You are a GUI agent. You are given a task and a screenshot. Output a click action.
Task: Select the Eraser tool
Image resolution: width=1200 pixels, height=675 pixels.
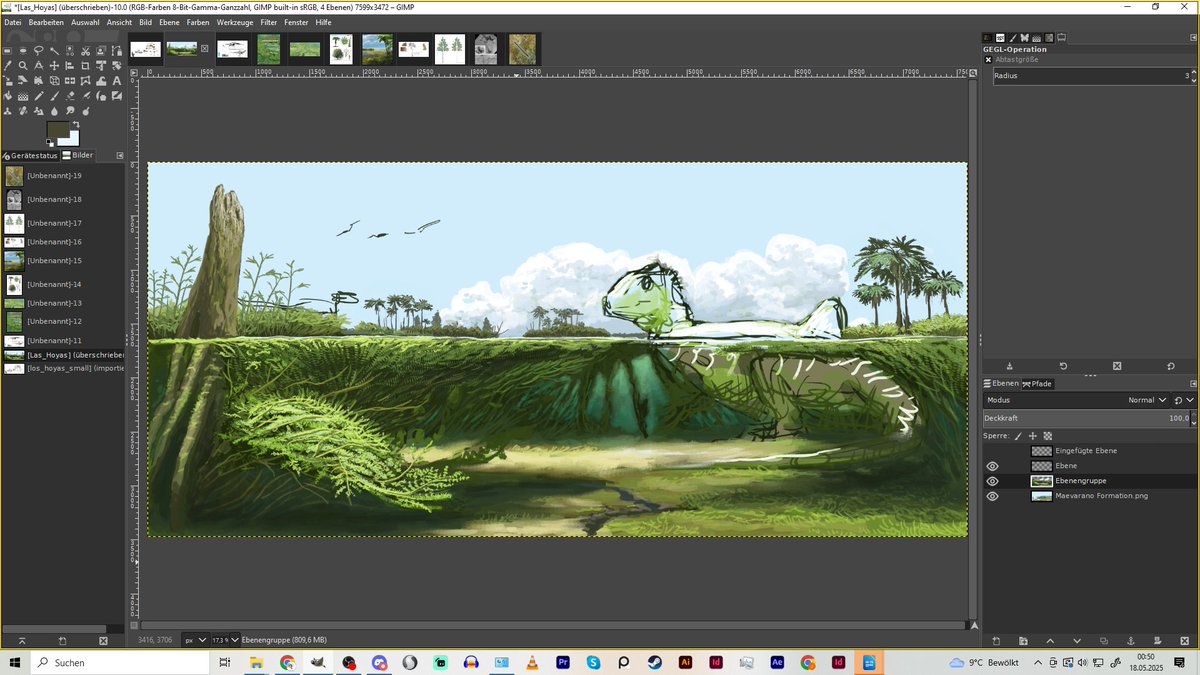70,96
